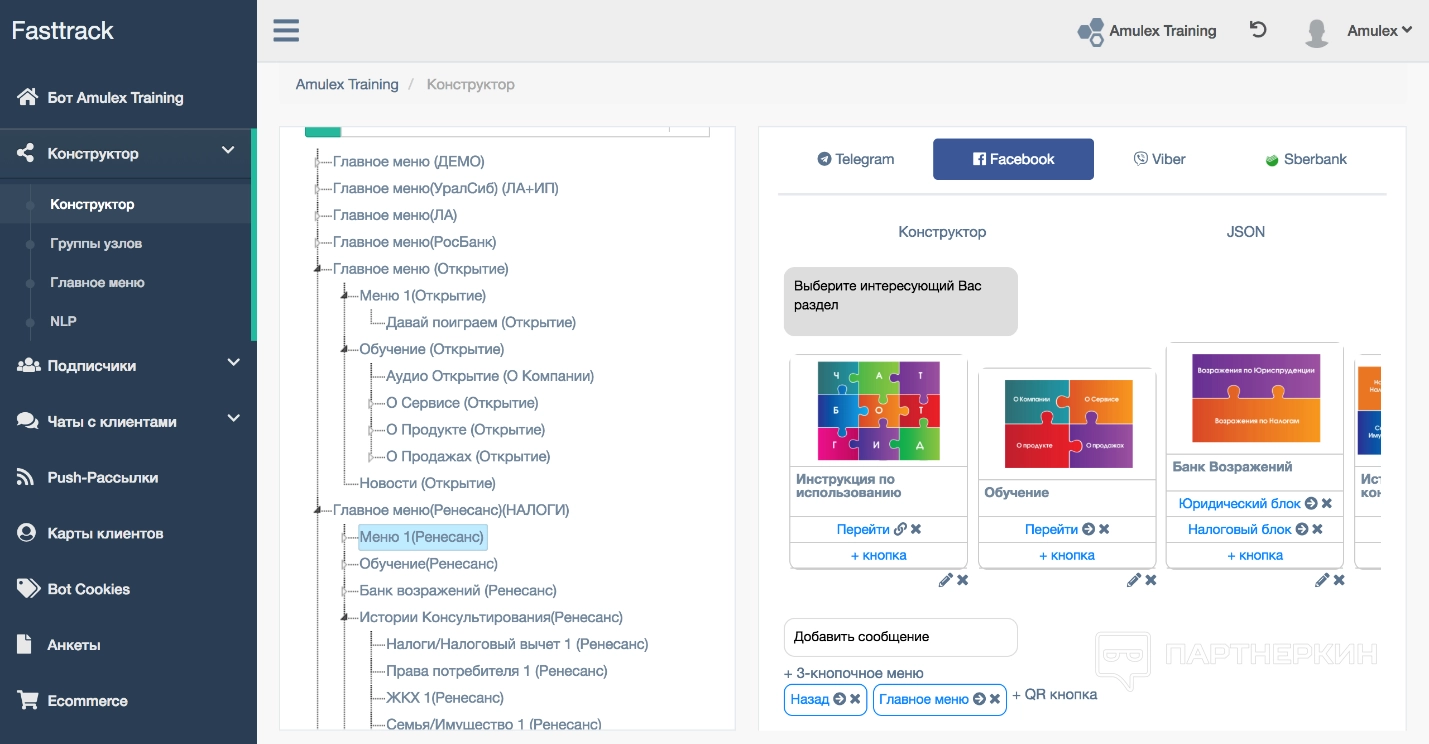Screen dimensions: 1429x744
Task: Collapse the Главное меню (Открытие) tree node
Action: [318, 269]
